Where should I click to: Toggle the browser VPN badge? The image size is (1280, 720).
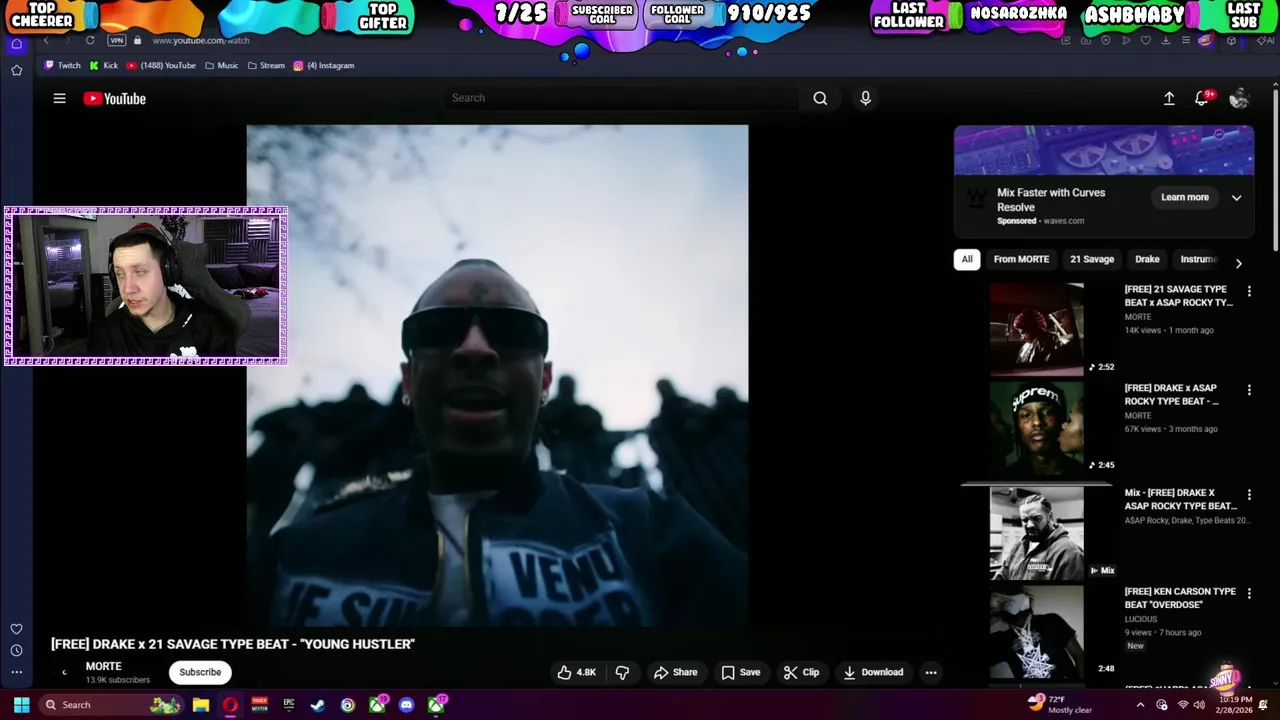[117, 40]
